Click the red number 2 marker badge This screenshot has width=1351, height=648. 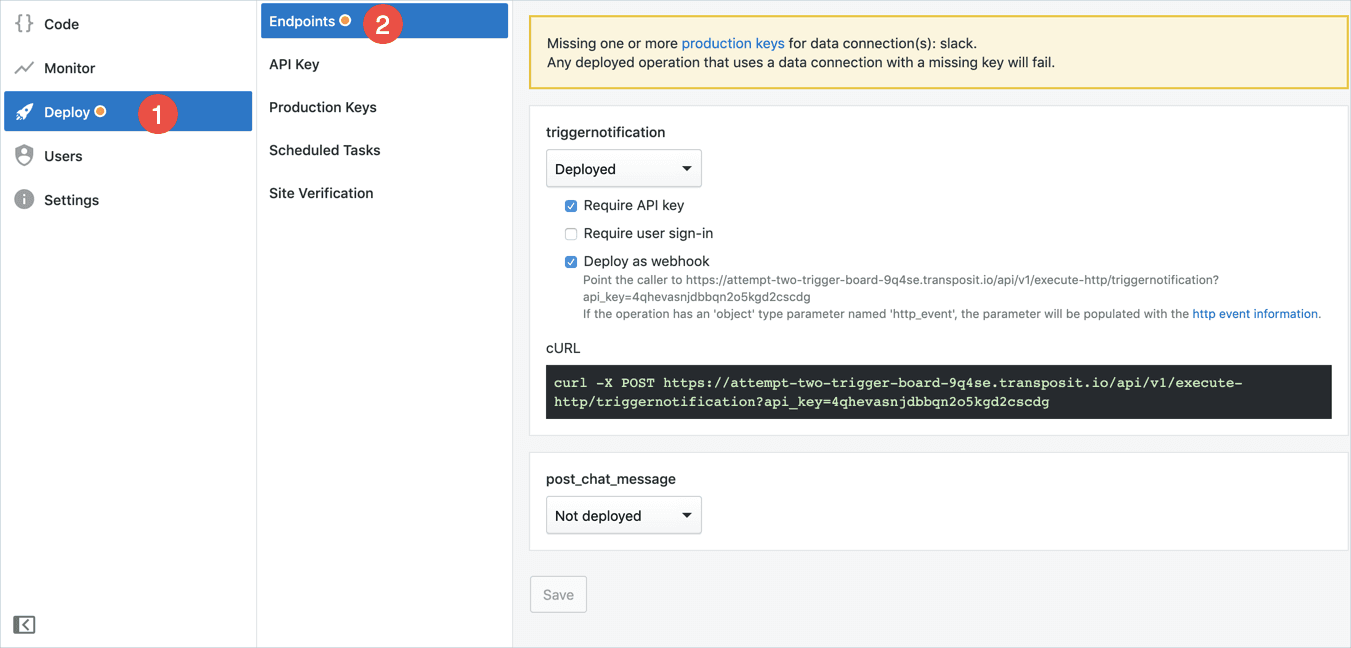coord(382,25)
